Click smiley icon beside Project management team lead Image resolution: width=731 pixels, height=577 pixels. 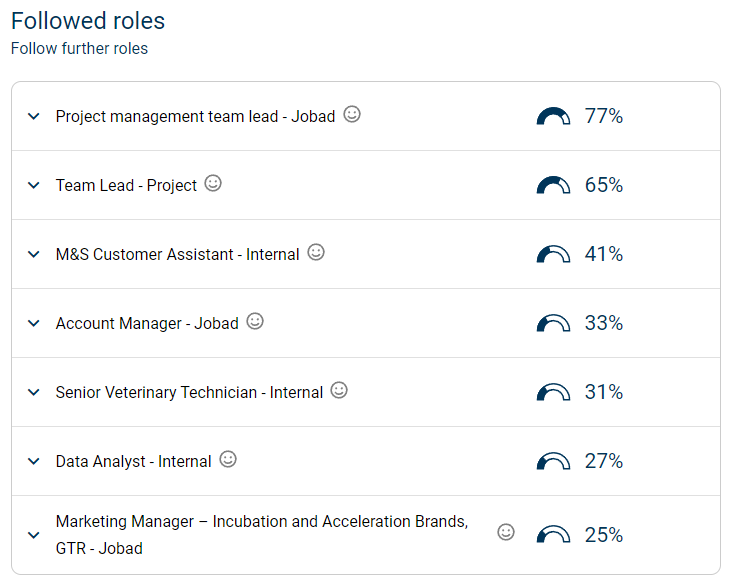click(x=352, y=115)
